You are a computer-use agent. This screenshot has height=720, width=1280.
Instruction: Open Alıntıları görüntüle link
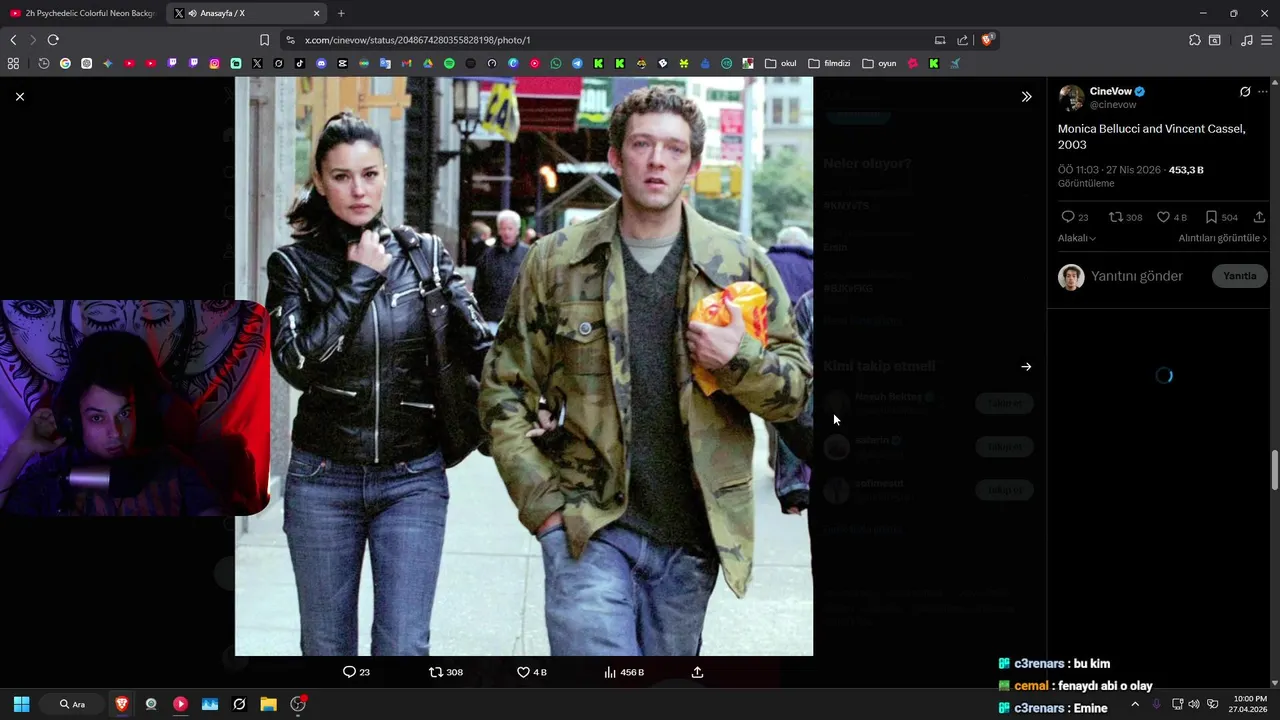coord(1222,238)
